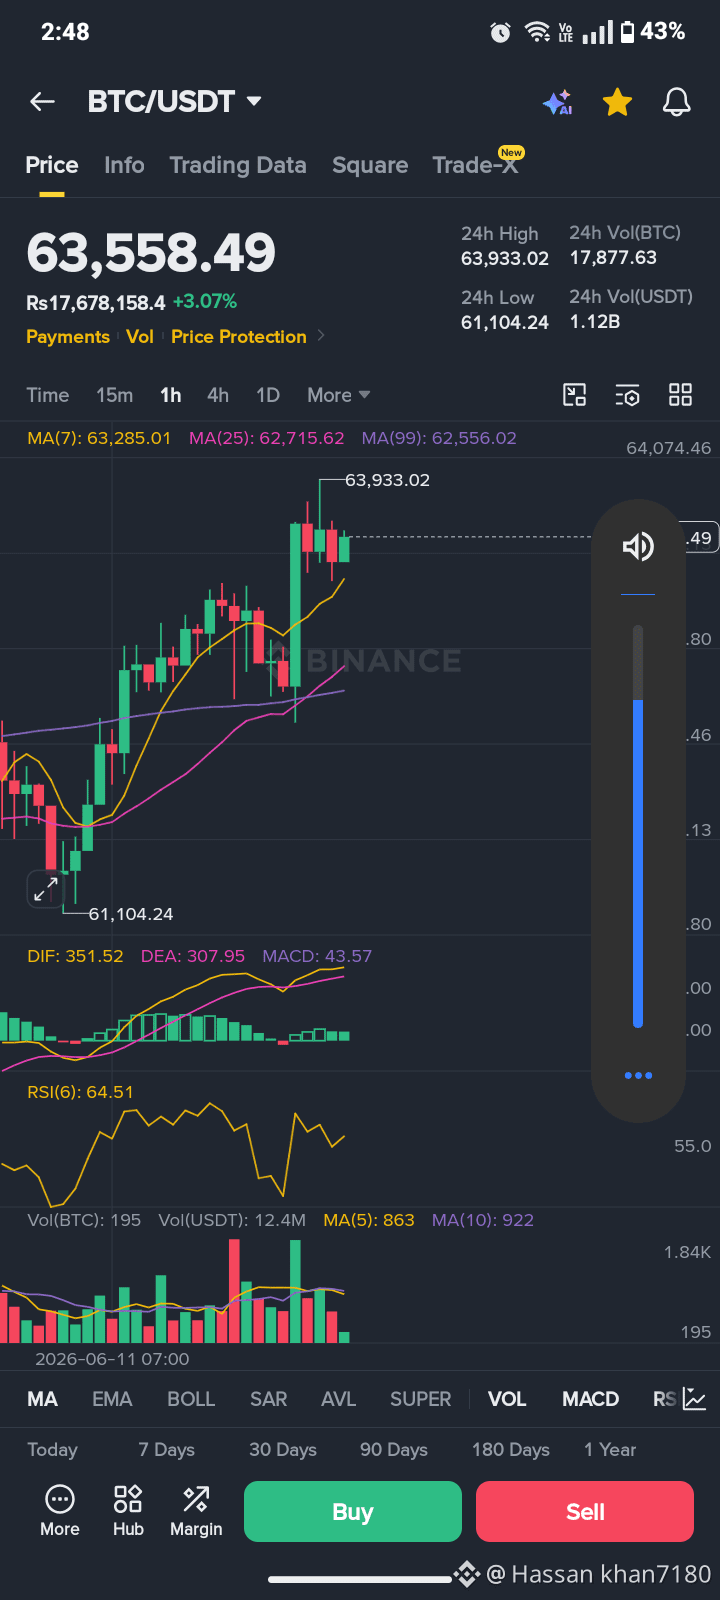This screenshot has width=720, height=1600.
Task: Show the 7 Days price change
Action: pos(167,1450)
